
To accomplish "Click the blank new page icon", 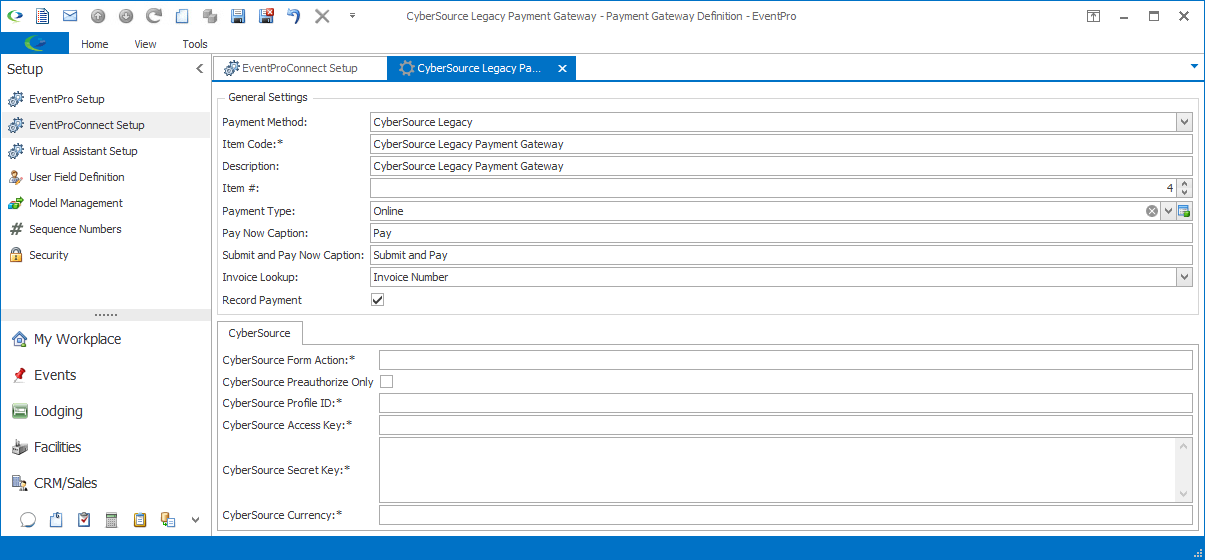I will pos(182,16).
